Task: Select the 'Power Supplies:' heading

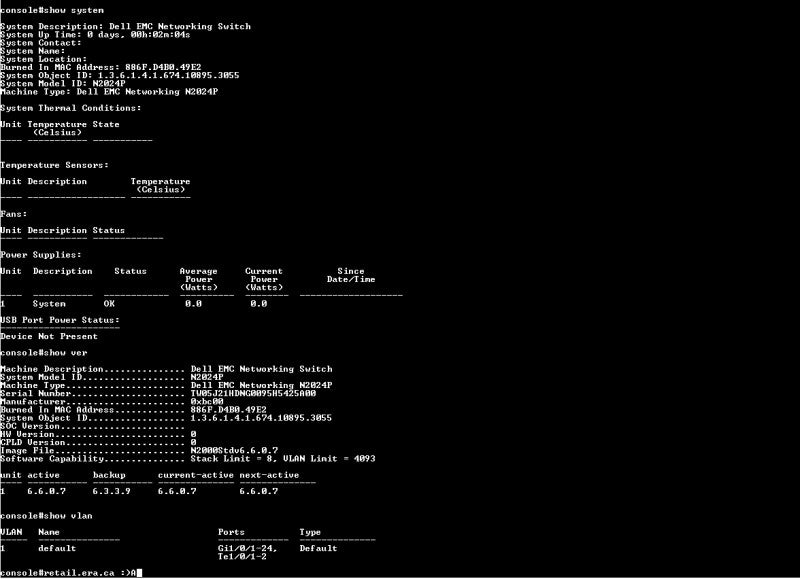Action: point(41,255)
